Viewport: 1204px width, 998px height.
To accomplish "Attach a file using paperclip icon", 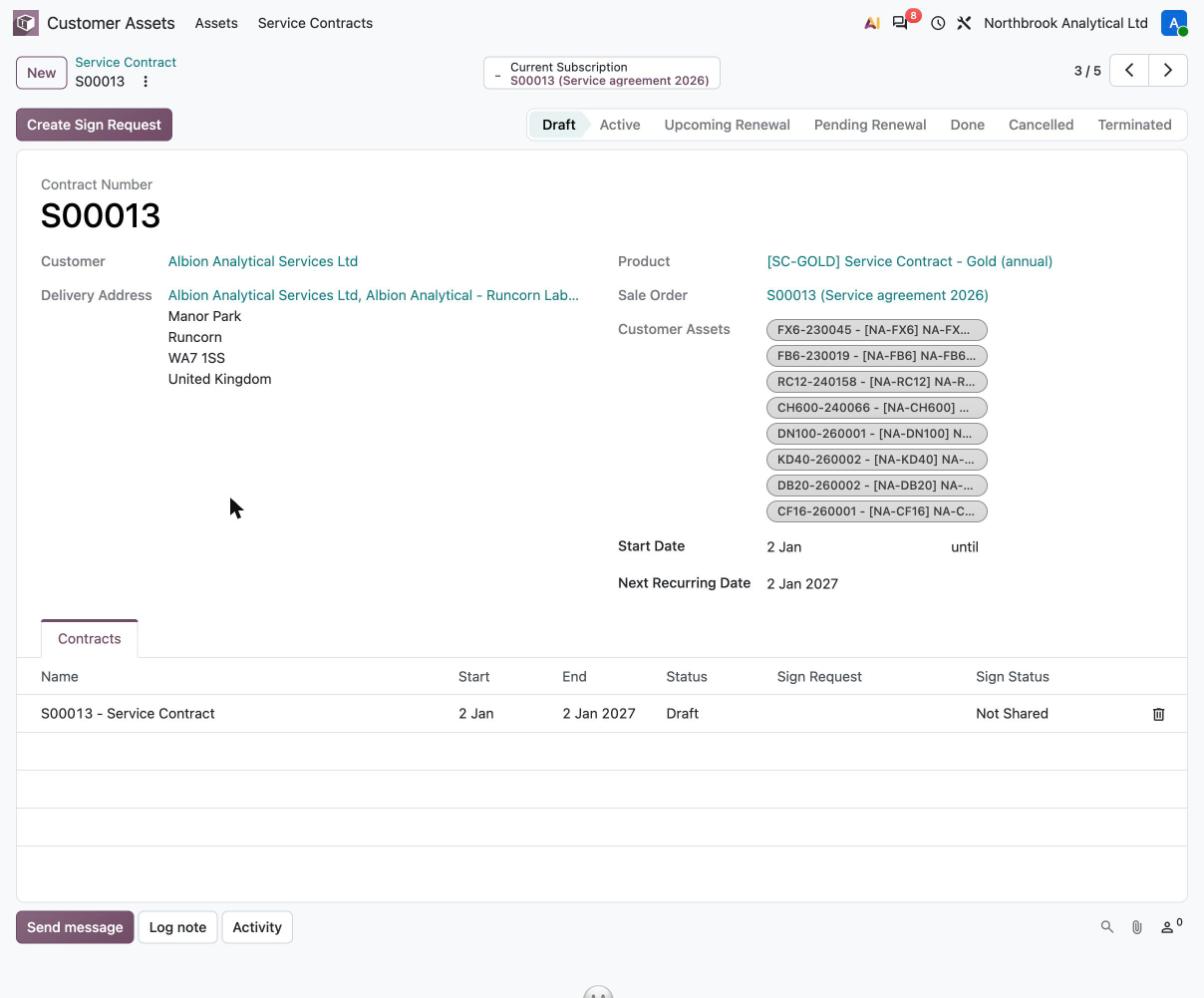I will pyautogui.click(x=1137, y=927).
